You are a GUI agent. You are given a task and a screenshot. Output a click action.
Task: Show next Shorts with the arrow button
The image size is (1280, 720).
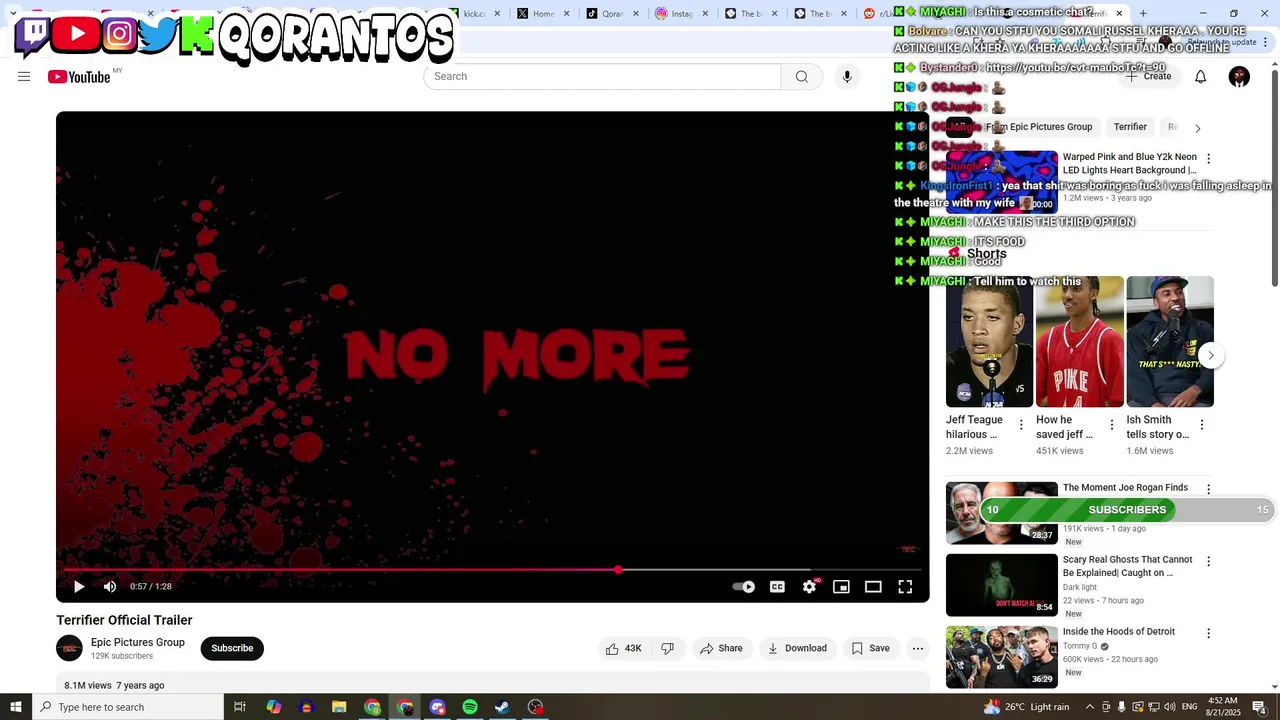1210,355
